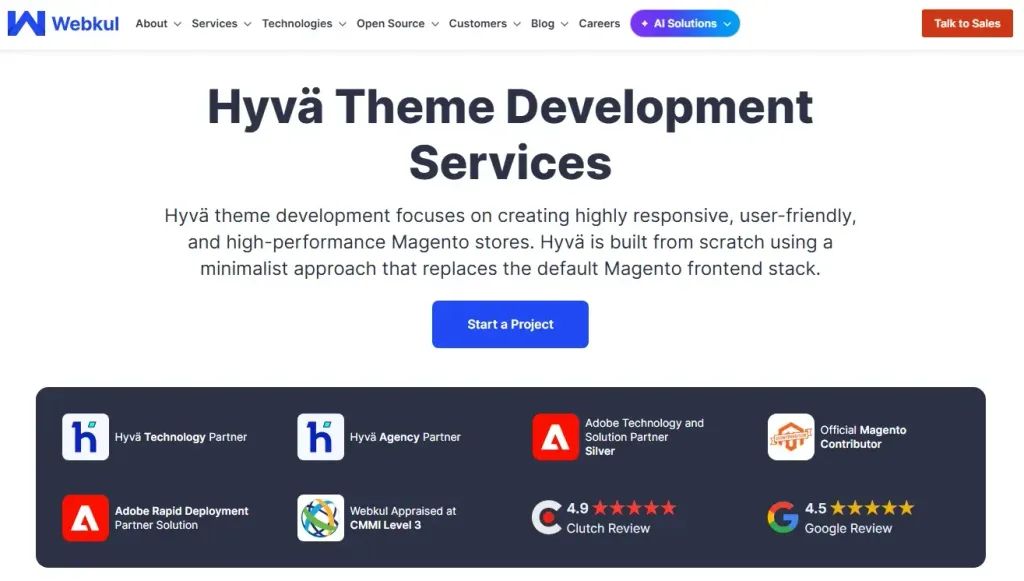Viewport: 1024px width, 581px height.
Task: Click the 4.5 Google rating number
Action: click(x=815, y=508)
